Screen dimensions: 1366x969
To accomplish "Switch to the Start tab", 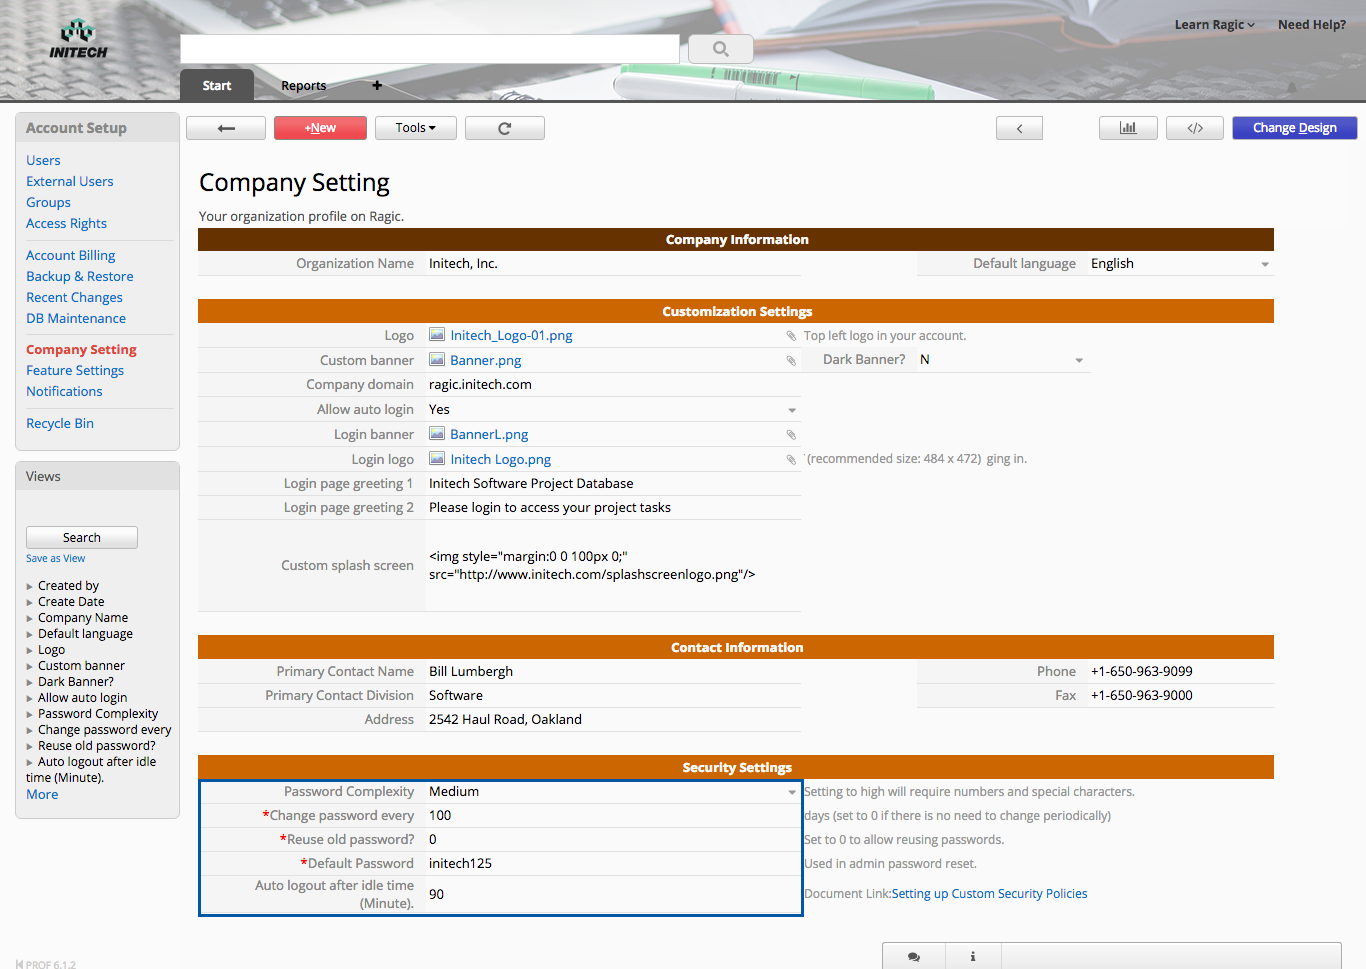I will (217, 86).
